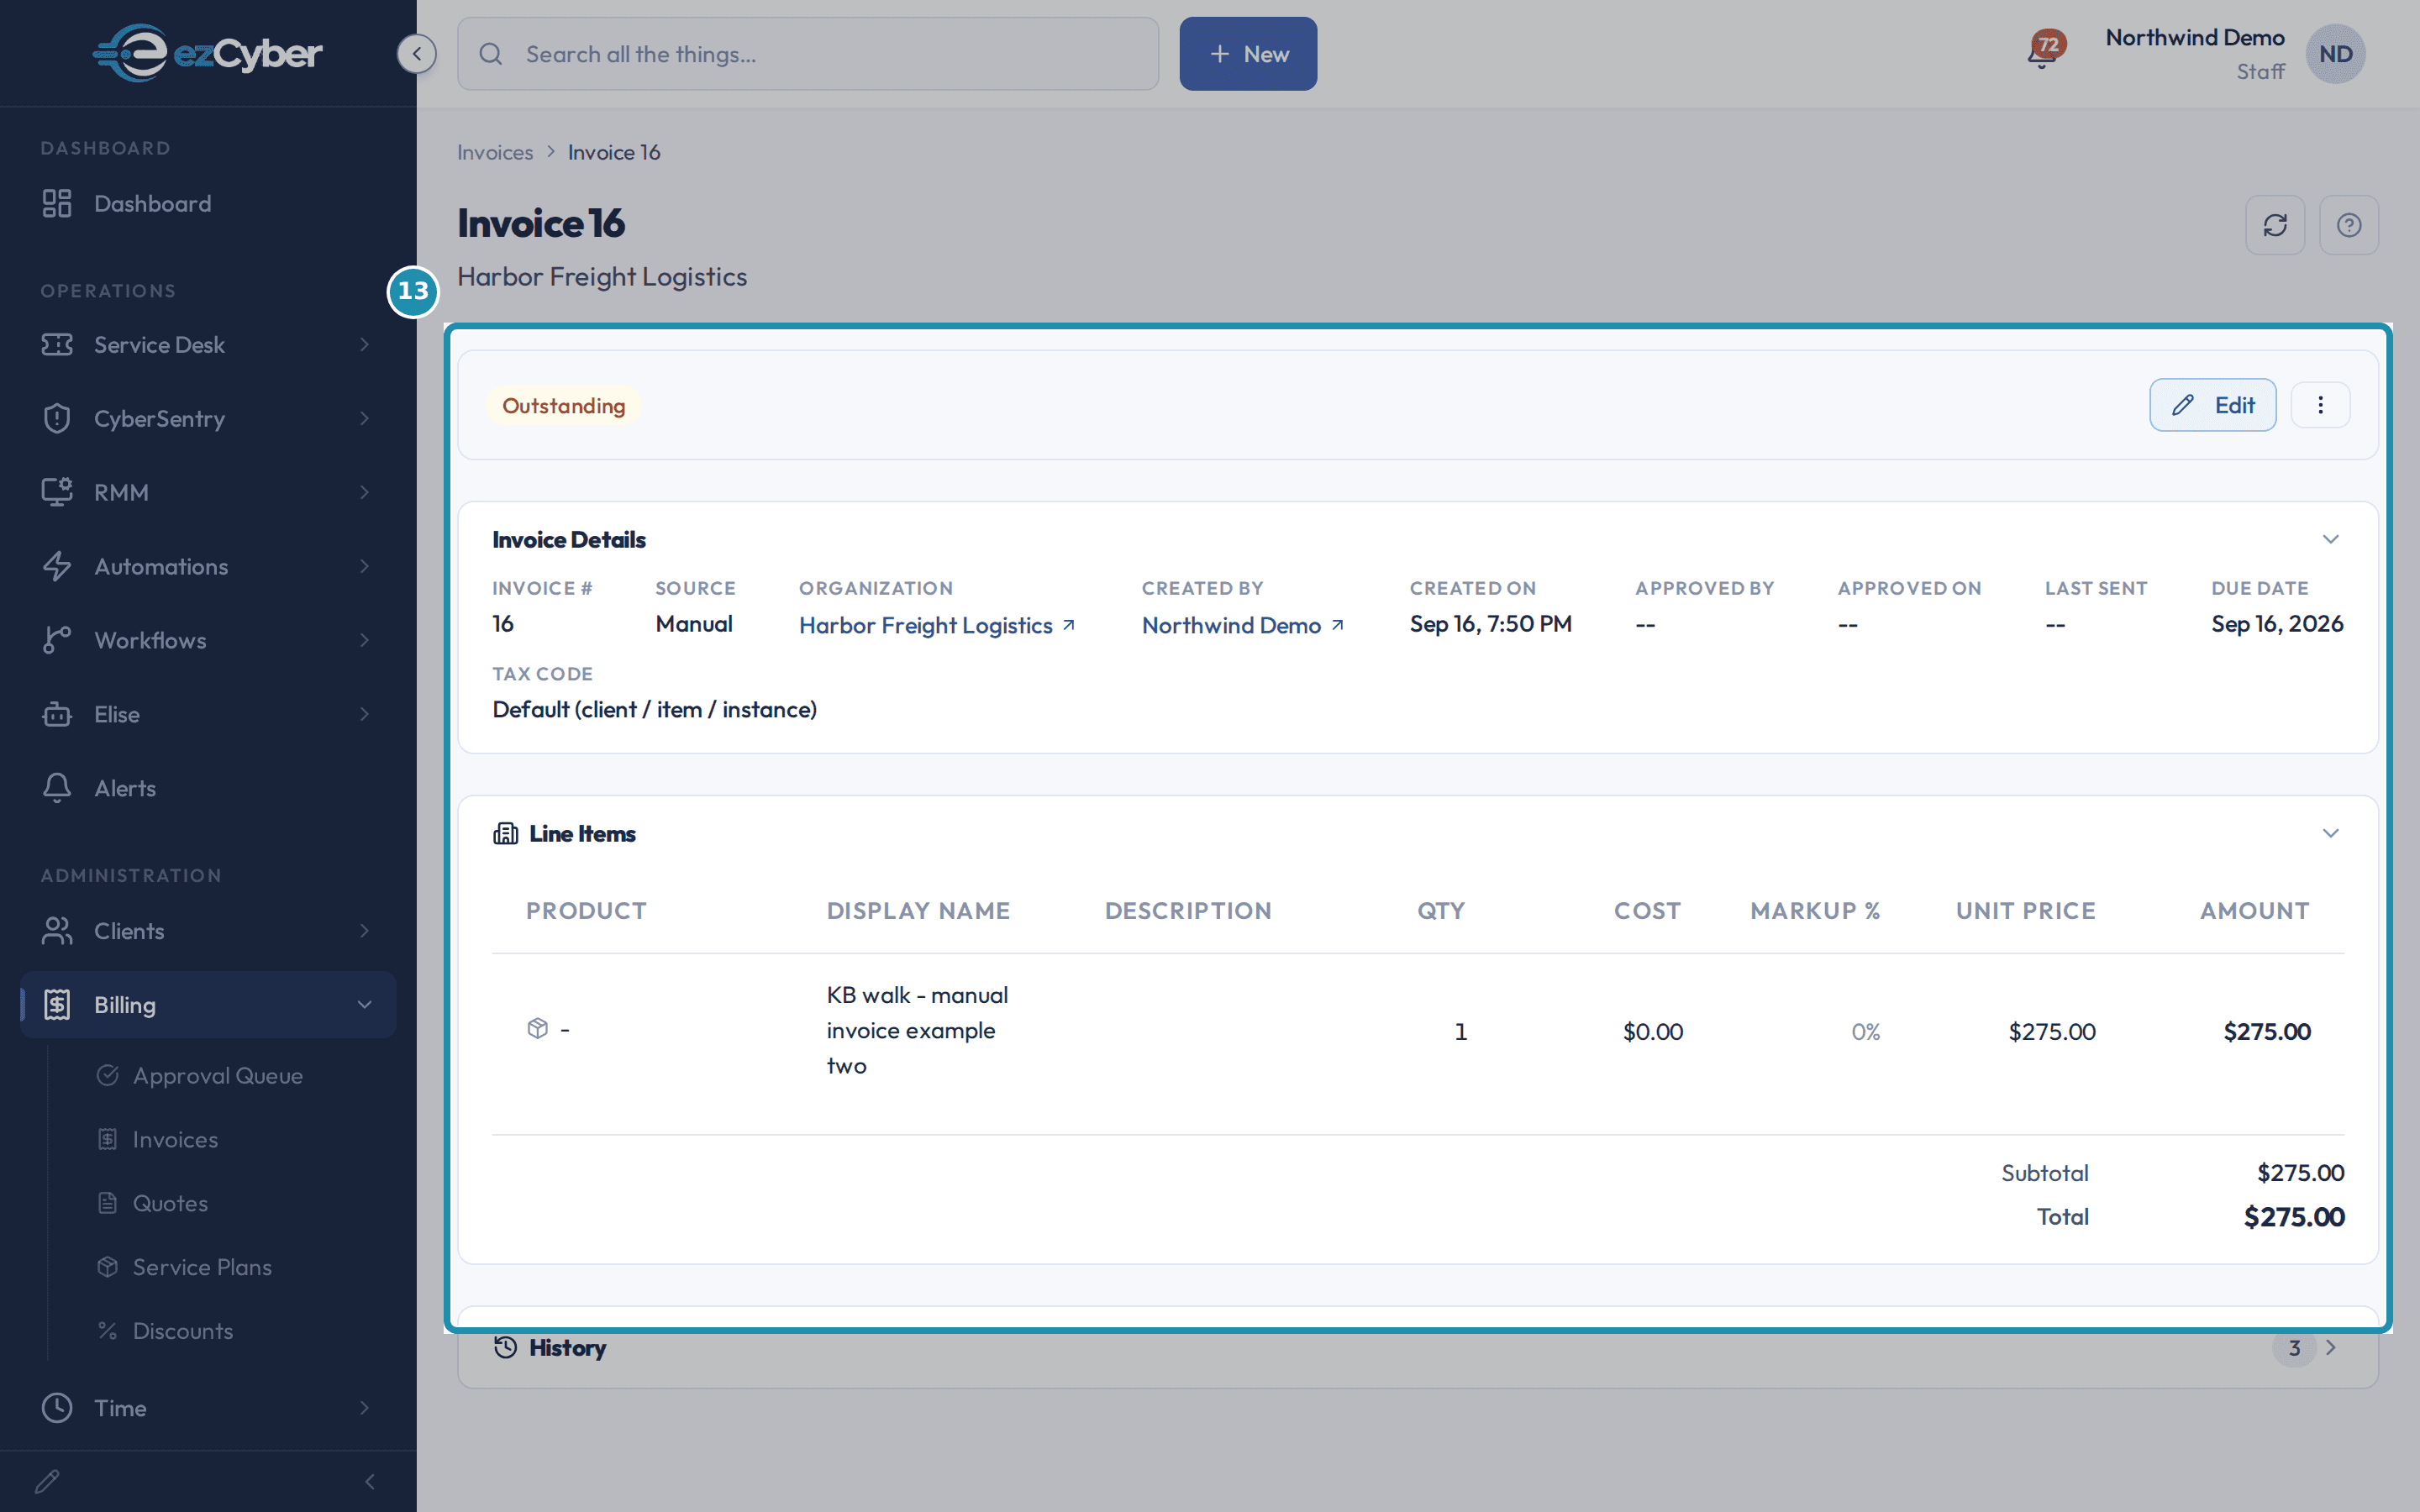Viewport: 2420px width, 1512px height.
Task: Refresh the invoice page
Action: click(x=2275, y=225)
